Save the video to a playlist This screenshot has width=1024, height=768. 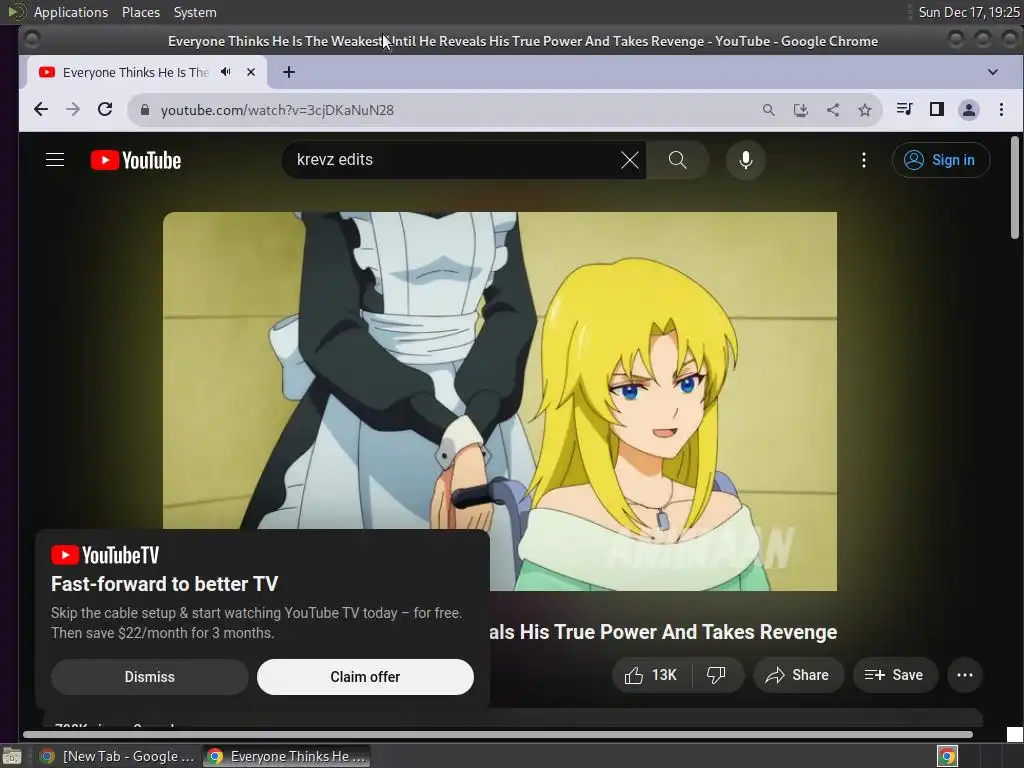(x=895, y=675)
